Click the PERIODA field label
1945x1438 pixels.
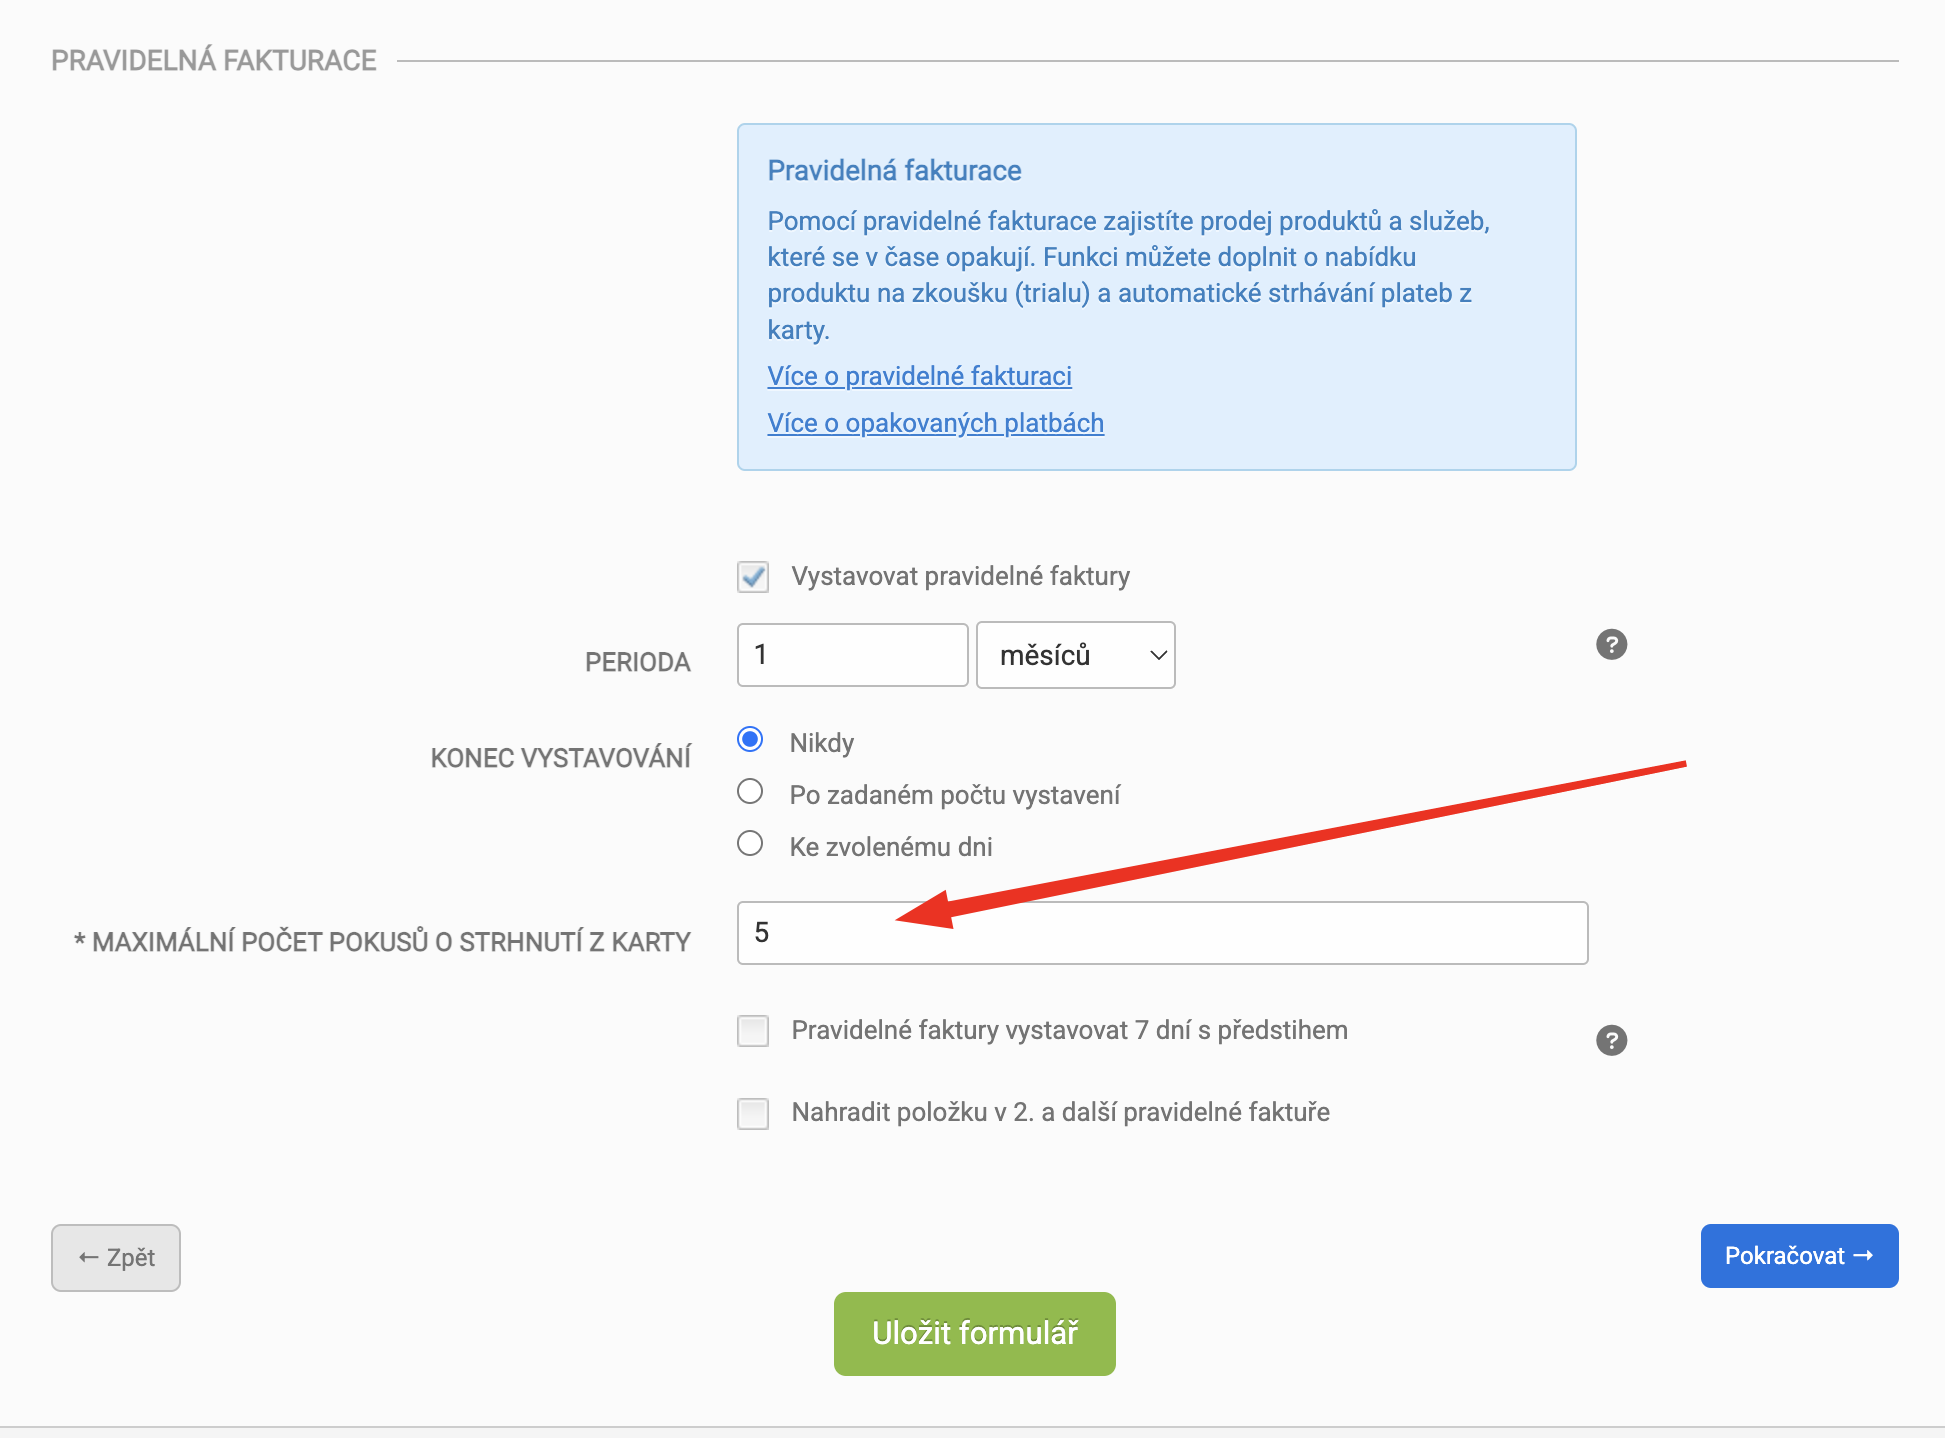637,662
